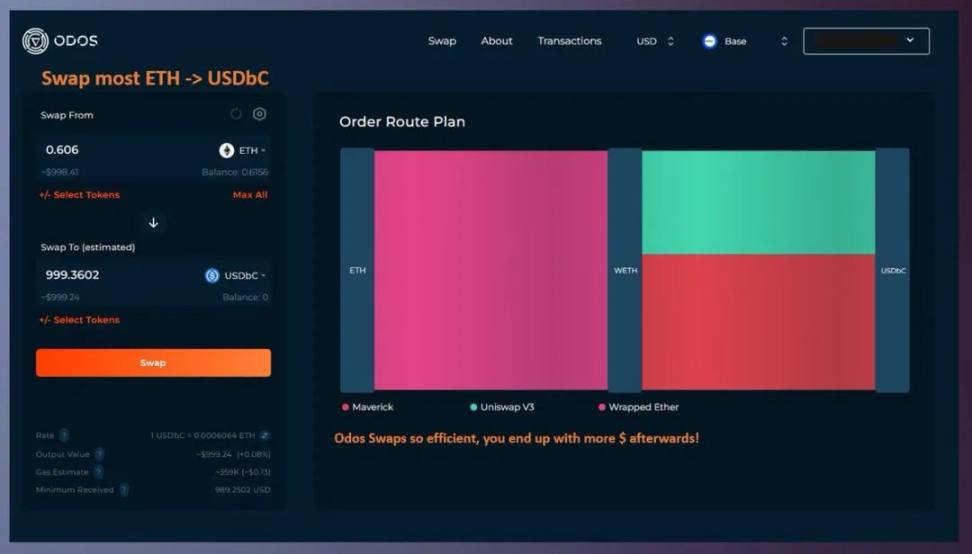The width and height of the screenshot is (972, 554).
Task: Click the Uniswap V3 route block
Action: point(758,203)
